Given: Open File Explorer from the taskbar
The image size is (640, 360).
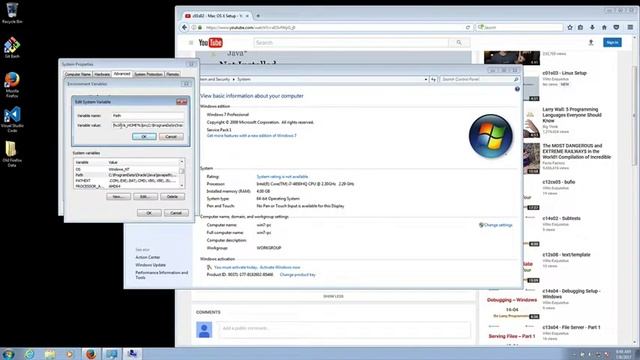Looking at the screenshot, I should pos(50,354).
